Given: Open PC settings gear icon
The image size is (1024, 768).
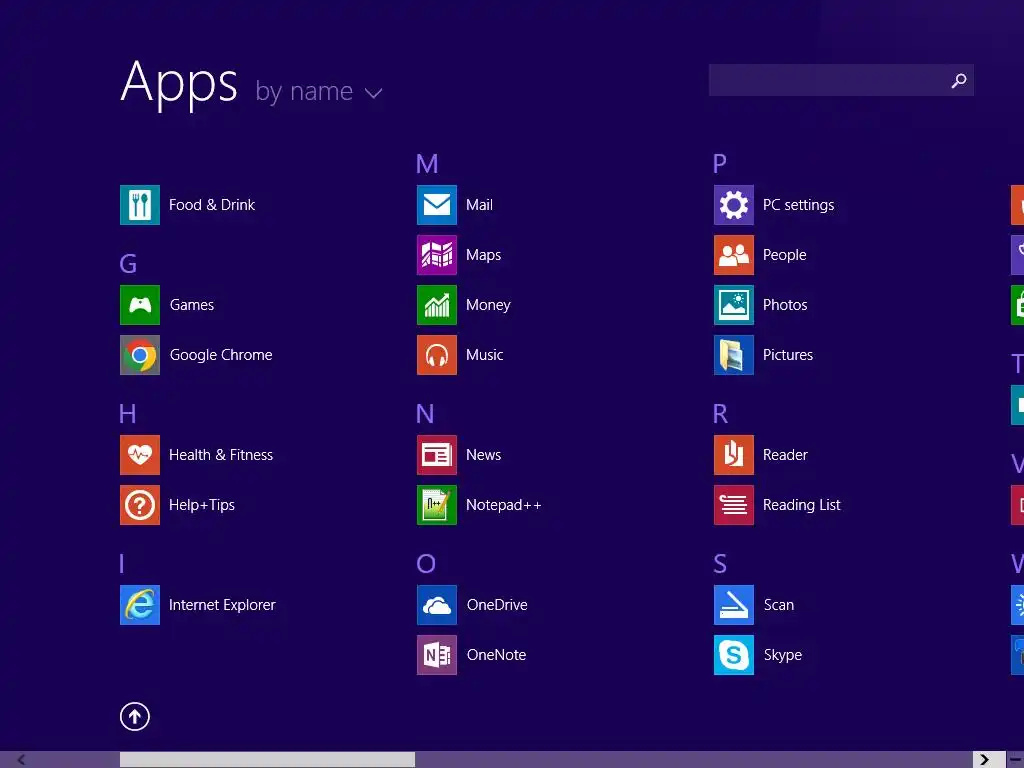Looking at the screenshot, I should pyautogui.click(x=734, y=205).
